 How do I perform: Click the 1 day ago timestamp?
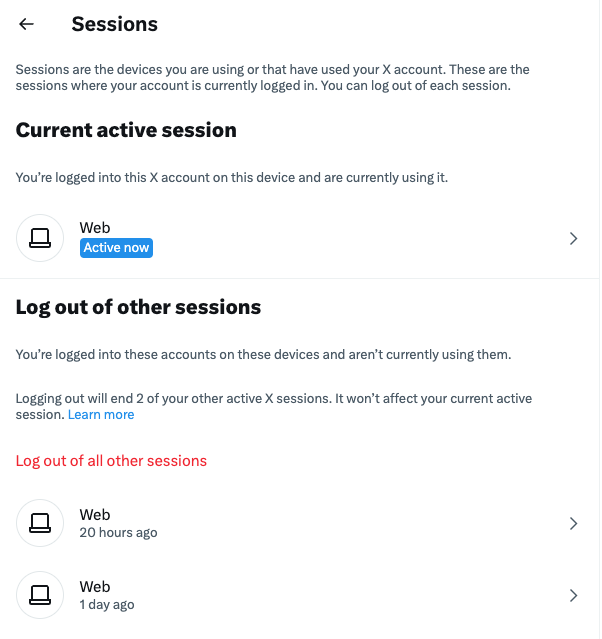(107, 605)
